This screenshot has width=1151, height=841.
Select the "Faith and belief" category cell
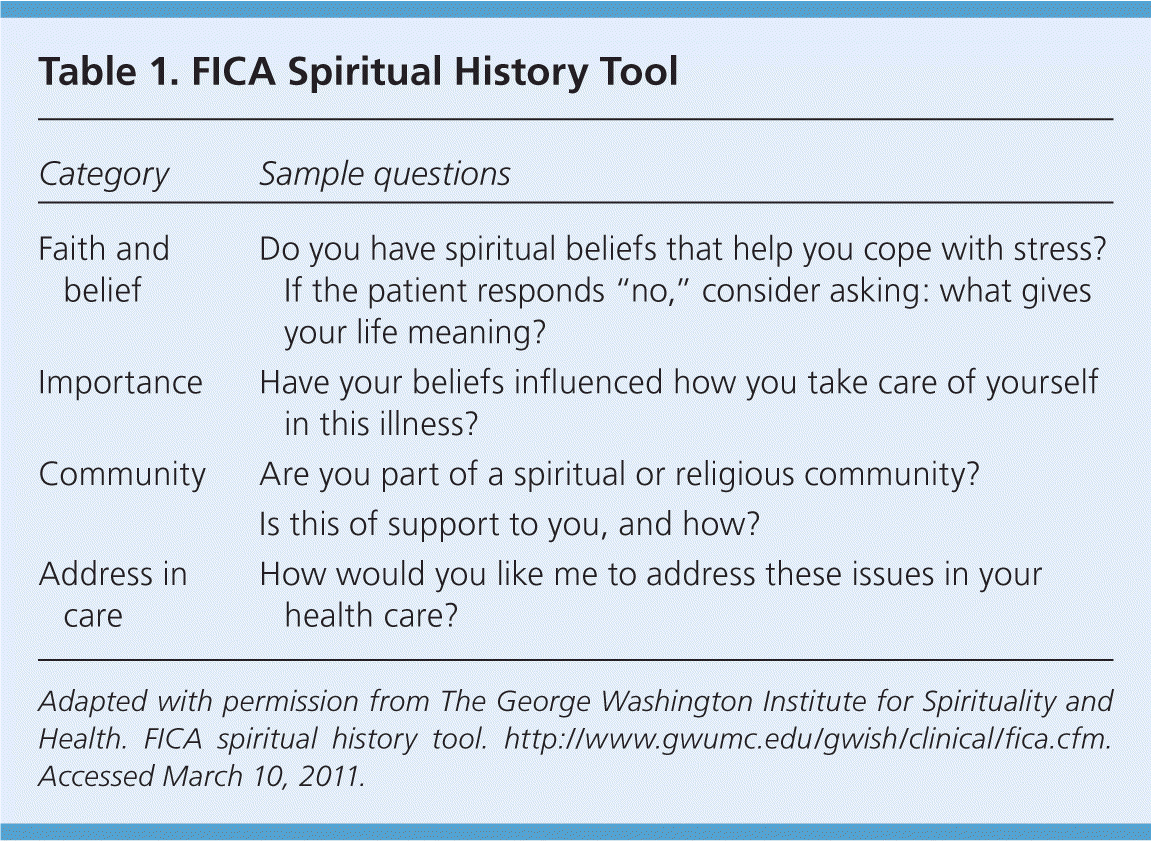[x=104, y=269]
